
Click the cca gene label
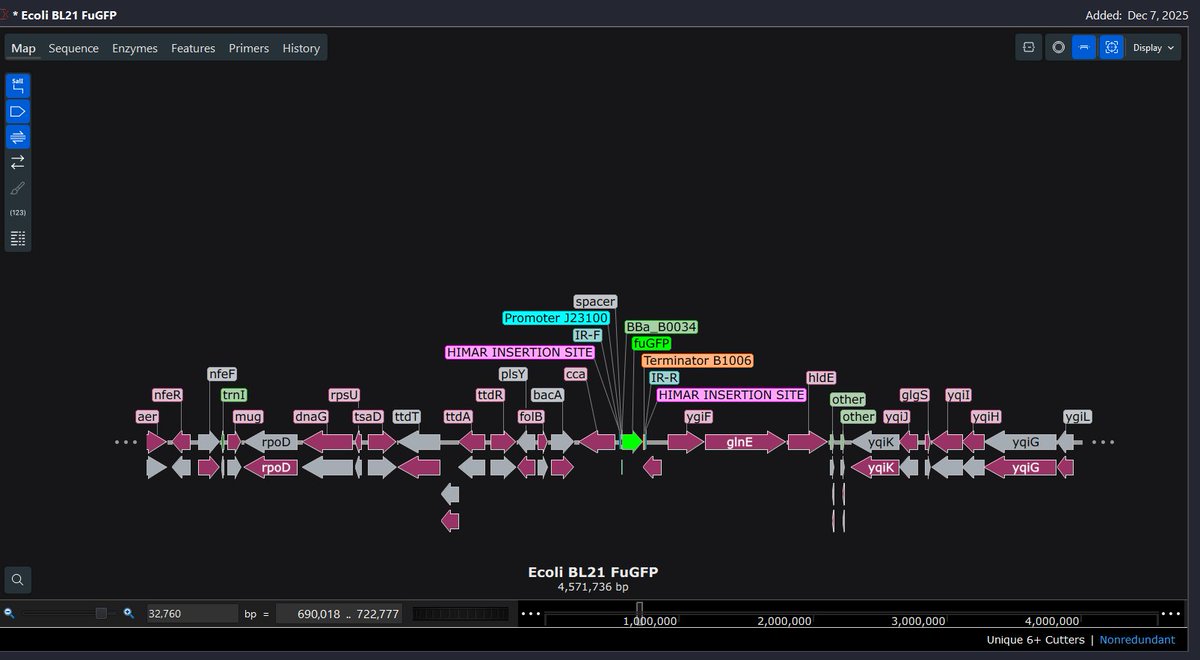pos(576,374)
